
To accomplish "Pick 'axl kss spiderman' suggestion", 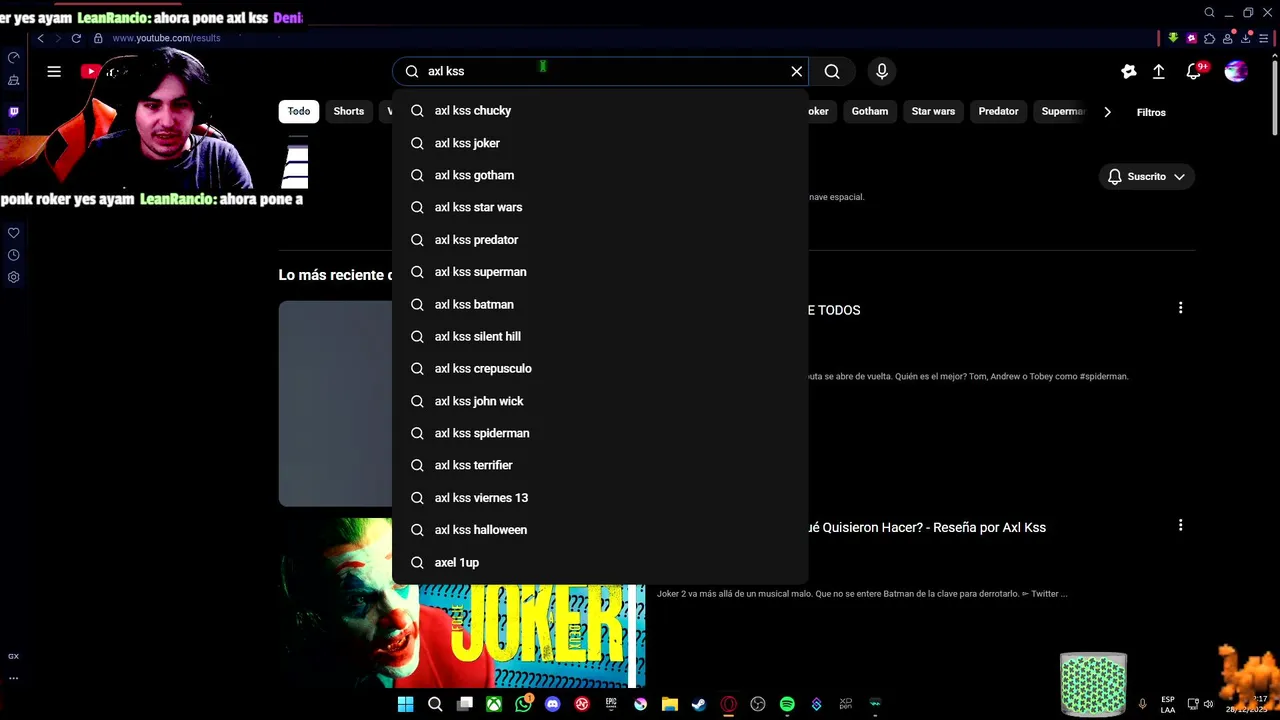I will coord(600,433).
